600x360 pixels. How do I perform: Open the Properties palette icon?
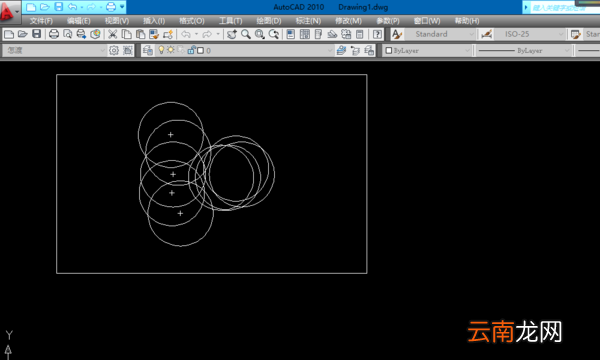[290, 34]
